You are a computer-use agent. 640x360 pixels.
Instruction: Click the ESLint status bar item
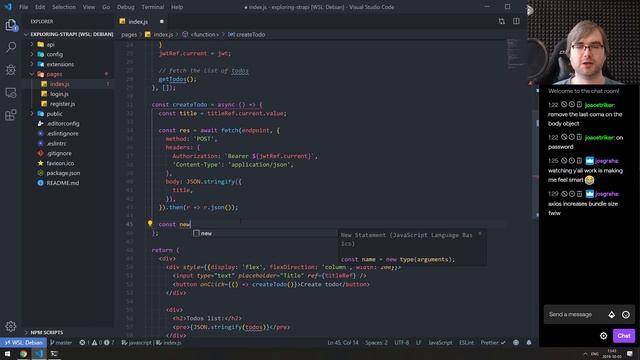click(466, 342)
